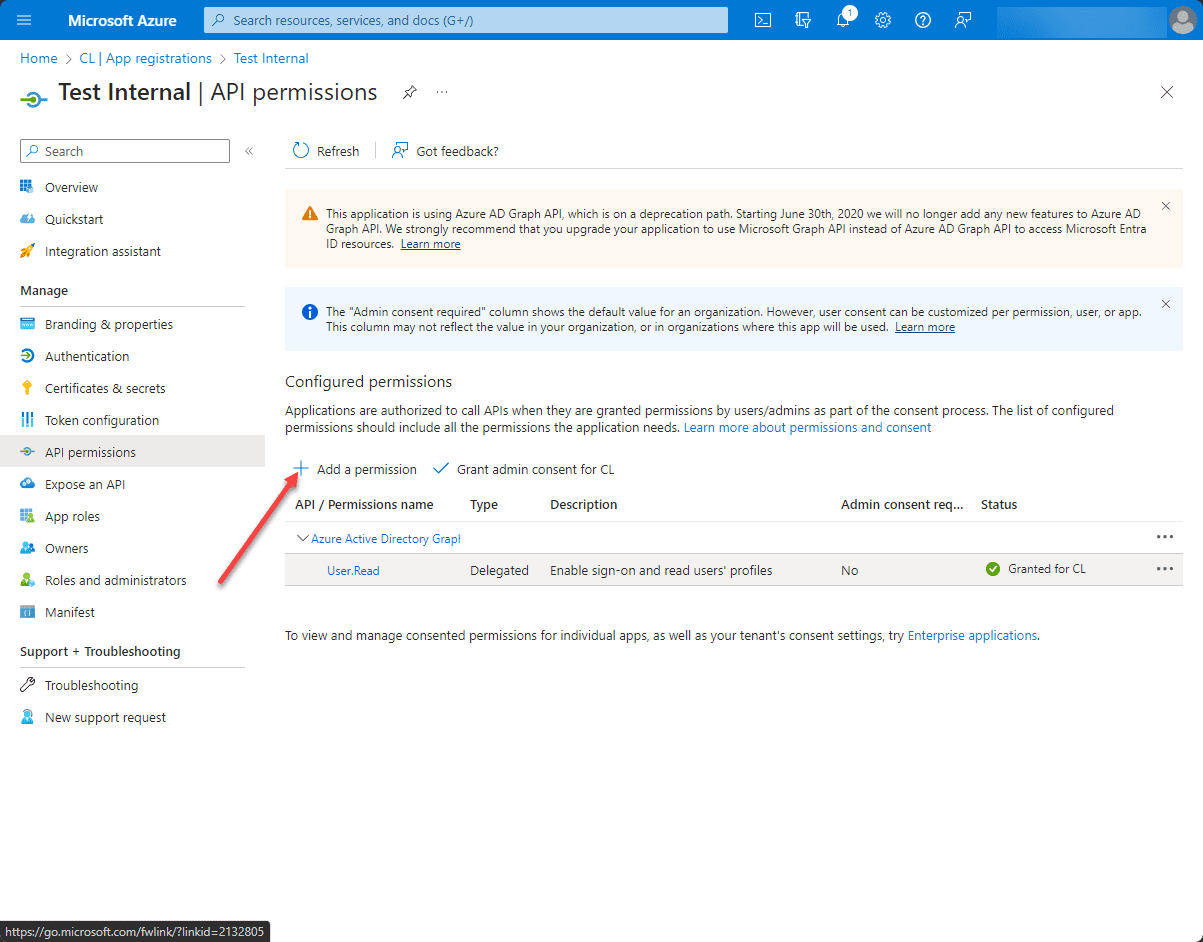Image resolution: width=1203 pixels, height=942 pixels.
Task: Click the Certificates & secrets key icon
Action: [x=27, y=388]
